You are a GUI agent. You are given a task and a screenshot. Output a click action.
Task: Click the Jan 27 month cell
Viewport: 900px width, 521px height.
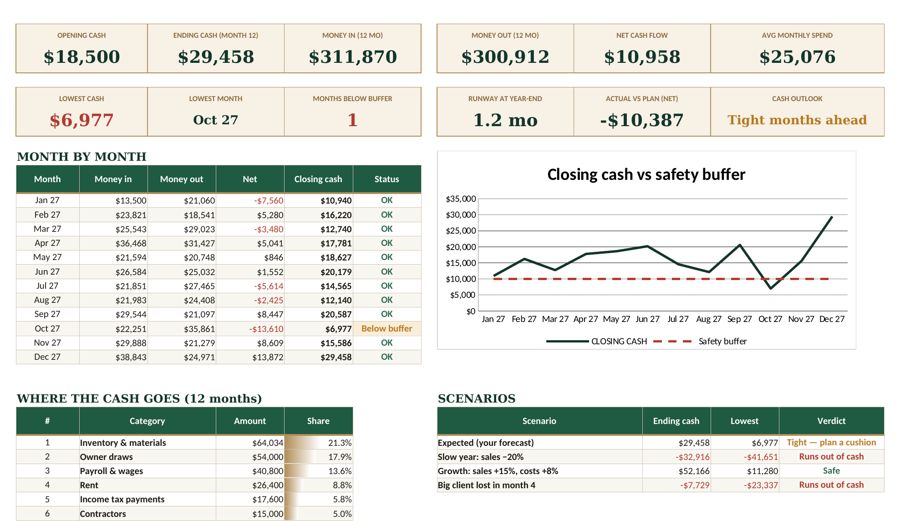pos(47,200)
